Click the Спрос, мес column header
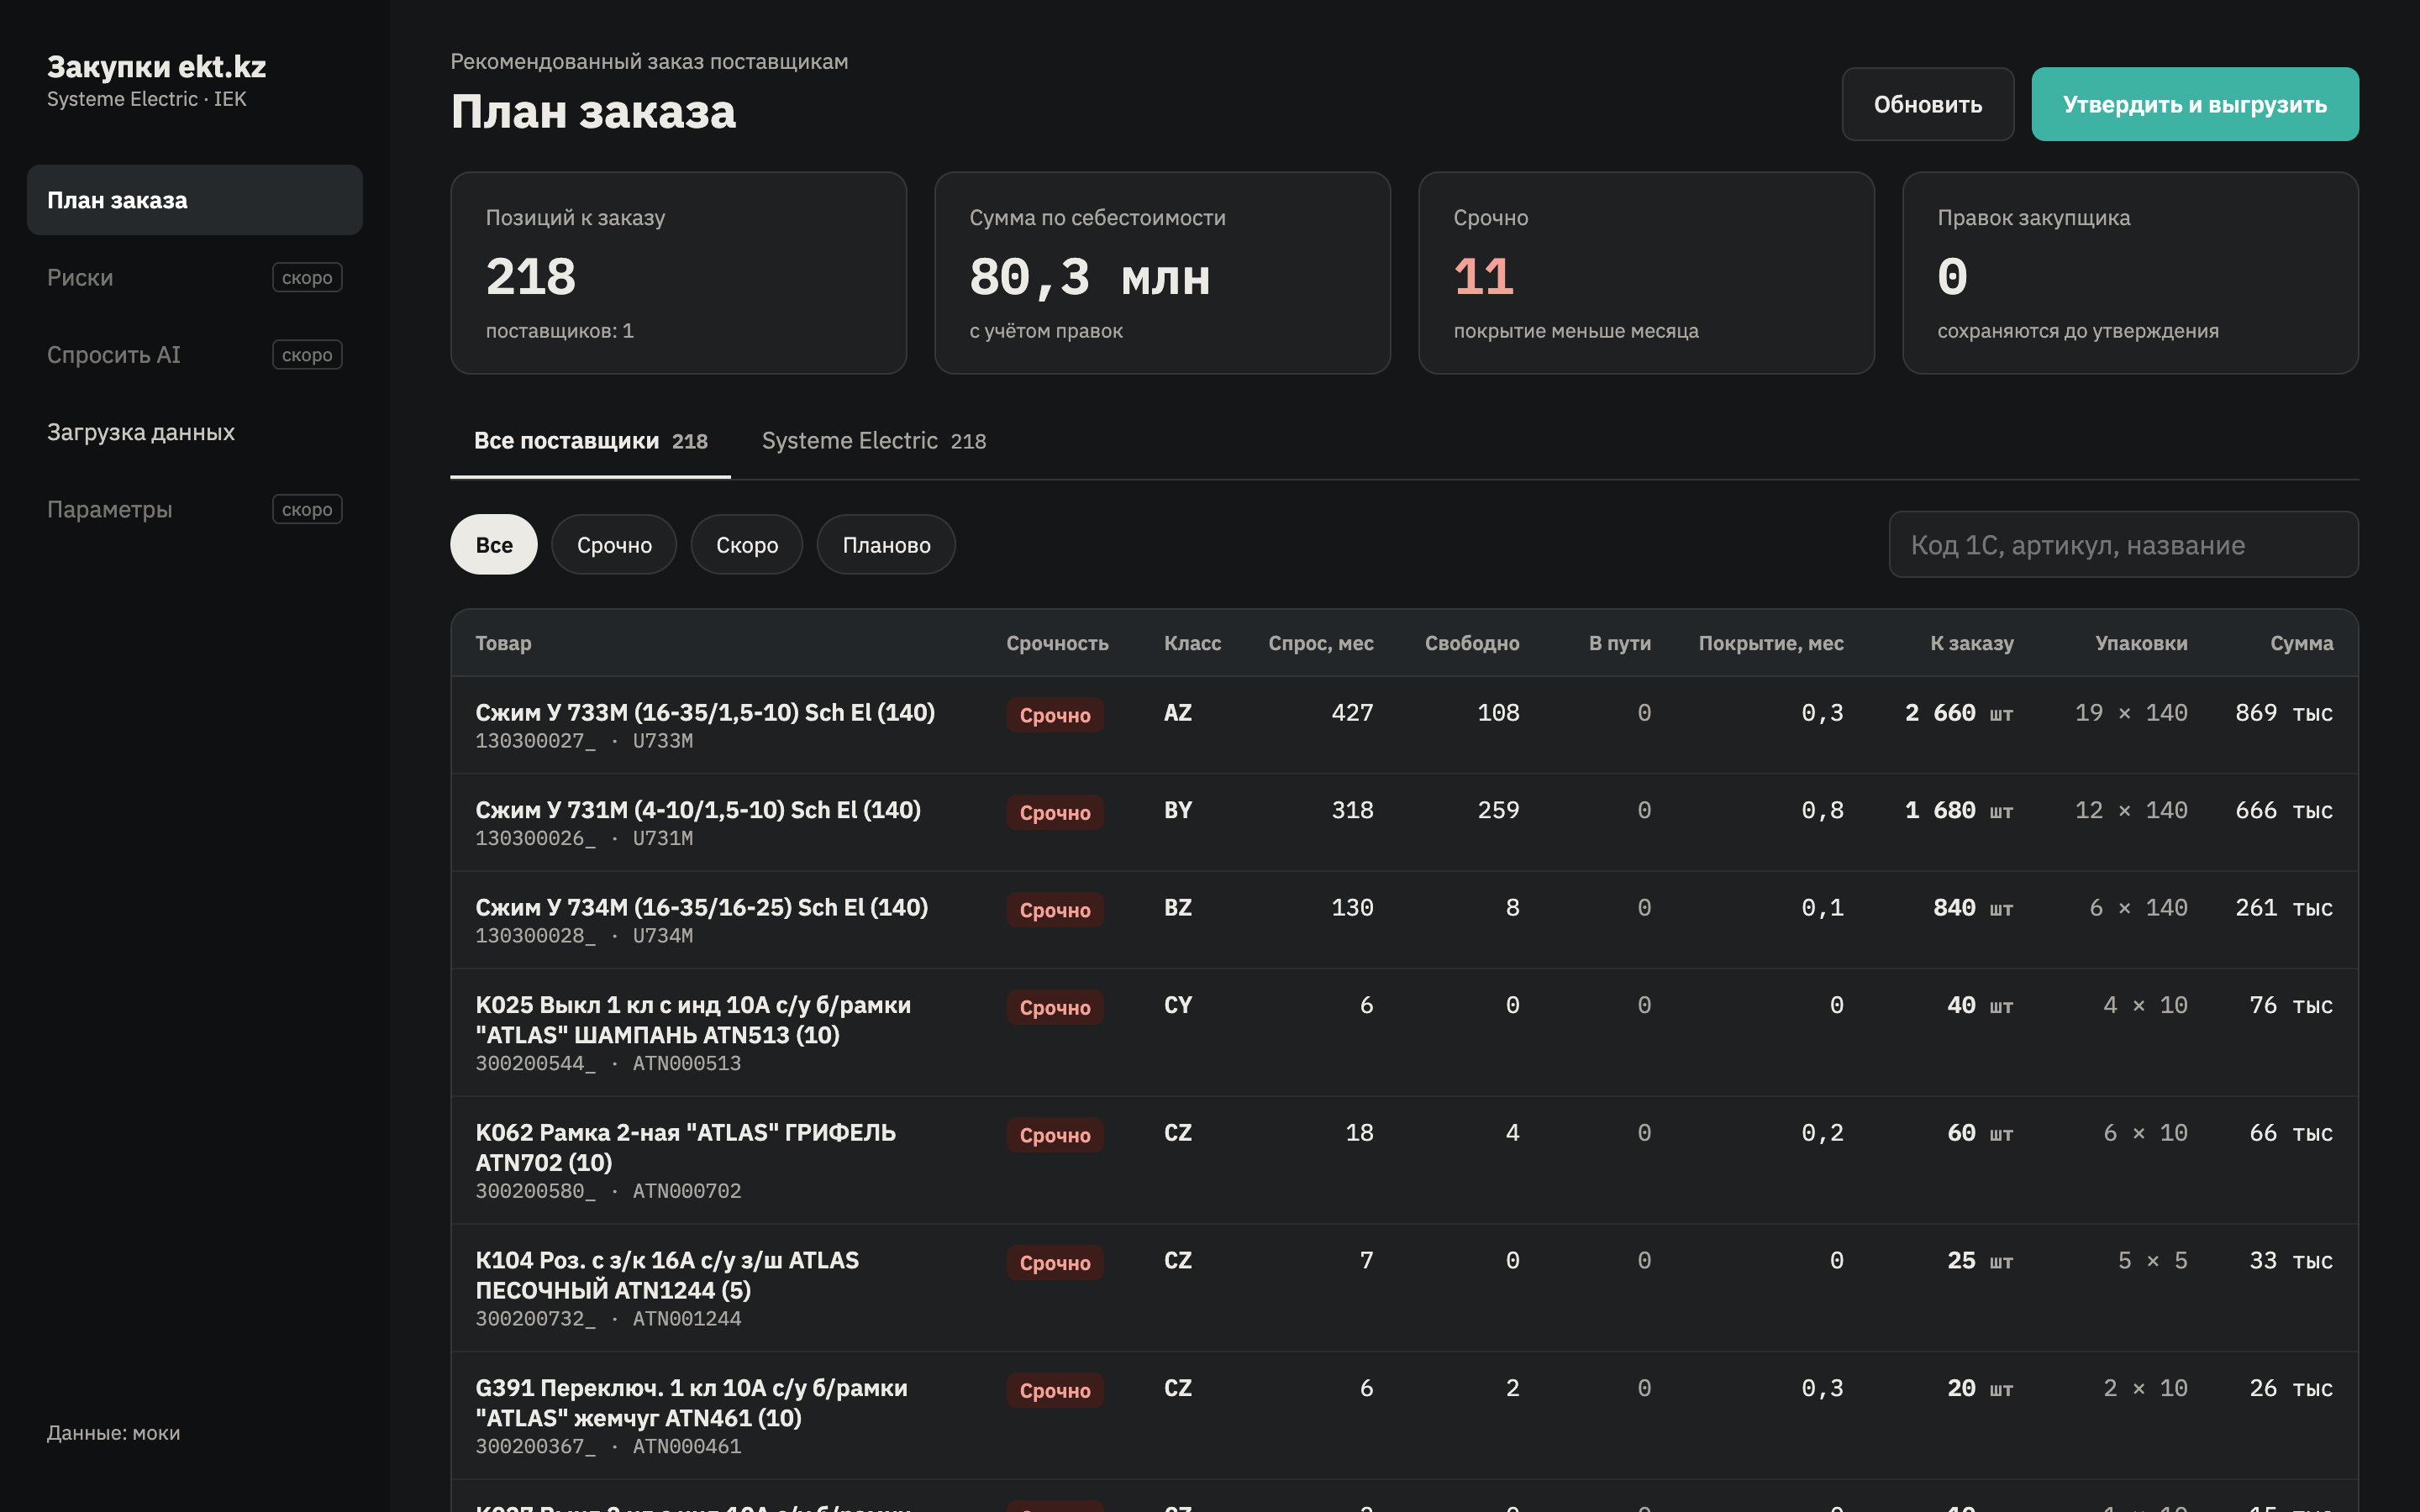This screenshot has height=1512, width=2420. click(x=1320, y=643)
